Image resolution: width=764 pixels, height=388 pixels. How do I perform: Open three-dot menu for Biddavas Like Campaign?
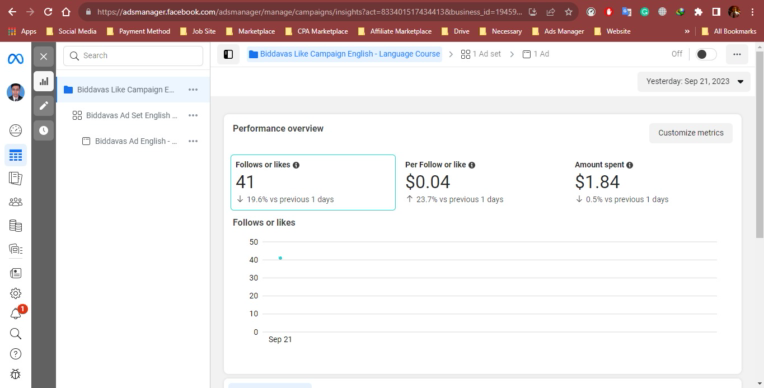[x=193, y=90]
